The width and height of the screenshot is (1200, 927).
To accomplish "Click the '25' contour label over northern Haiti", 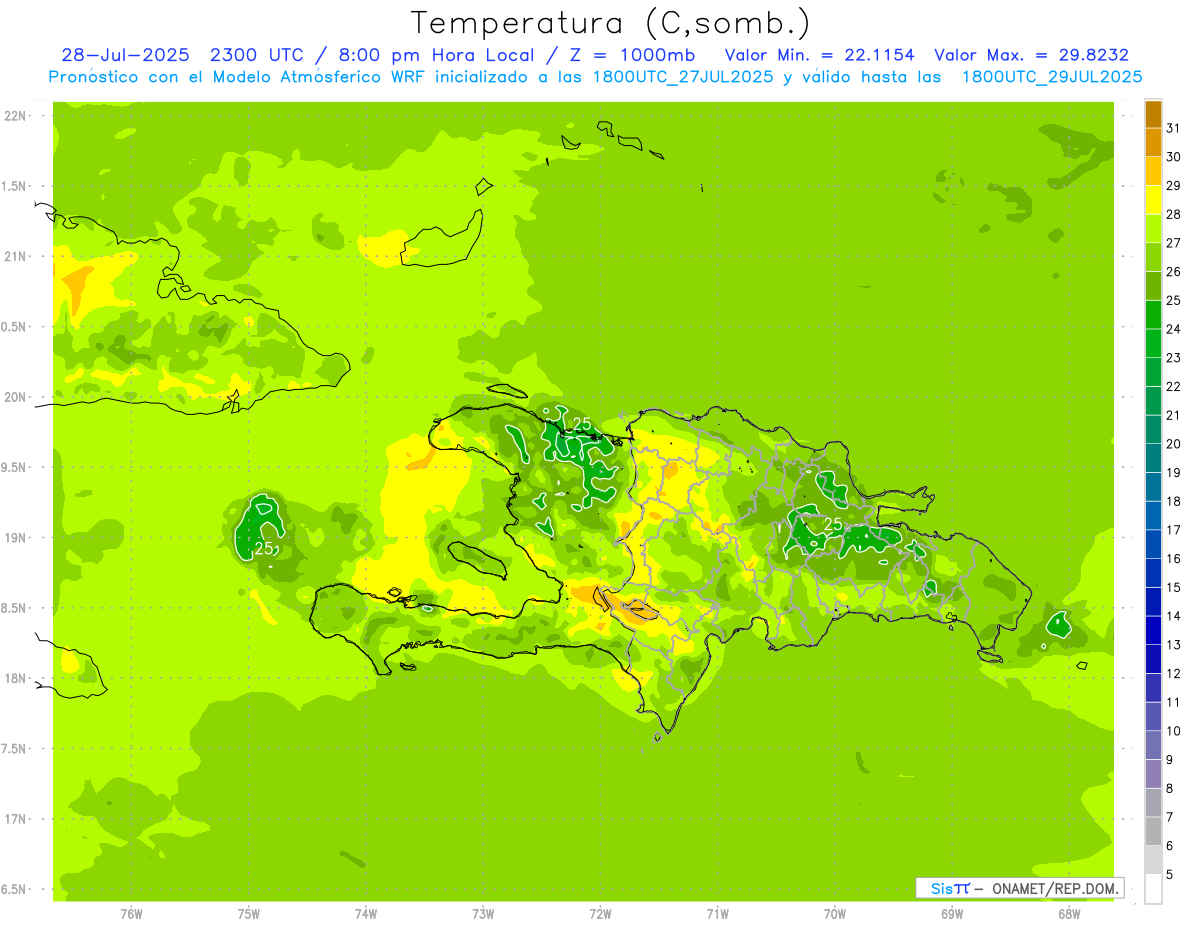I will point(582,423).
